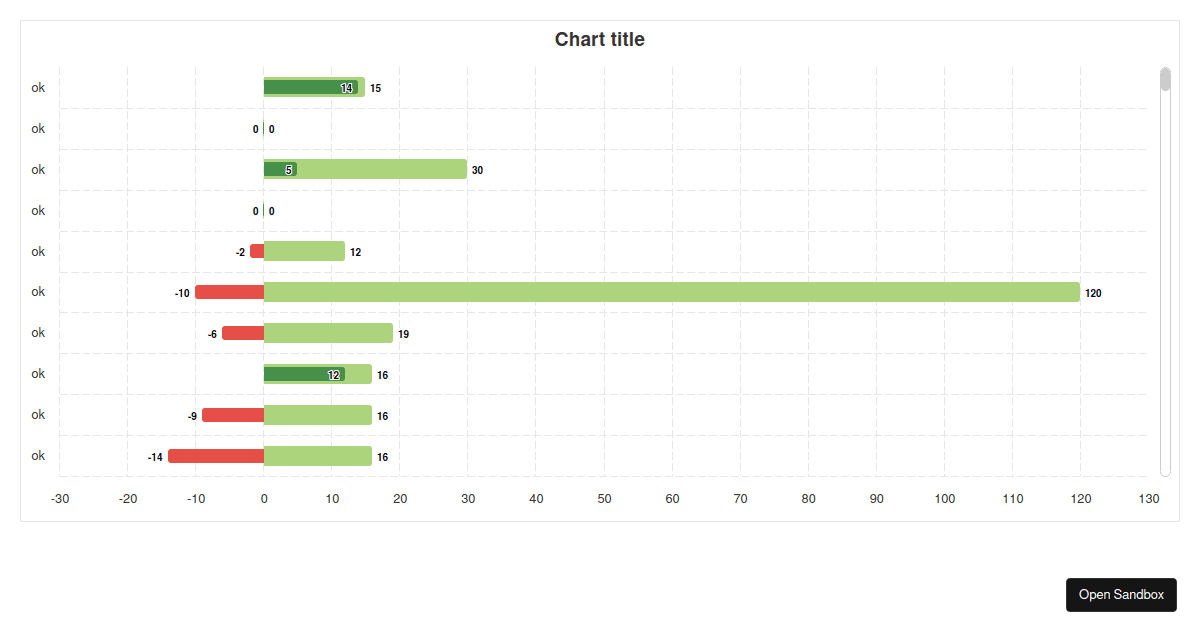Click the red bar labeled -14

click(215, 455)
